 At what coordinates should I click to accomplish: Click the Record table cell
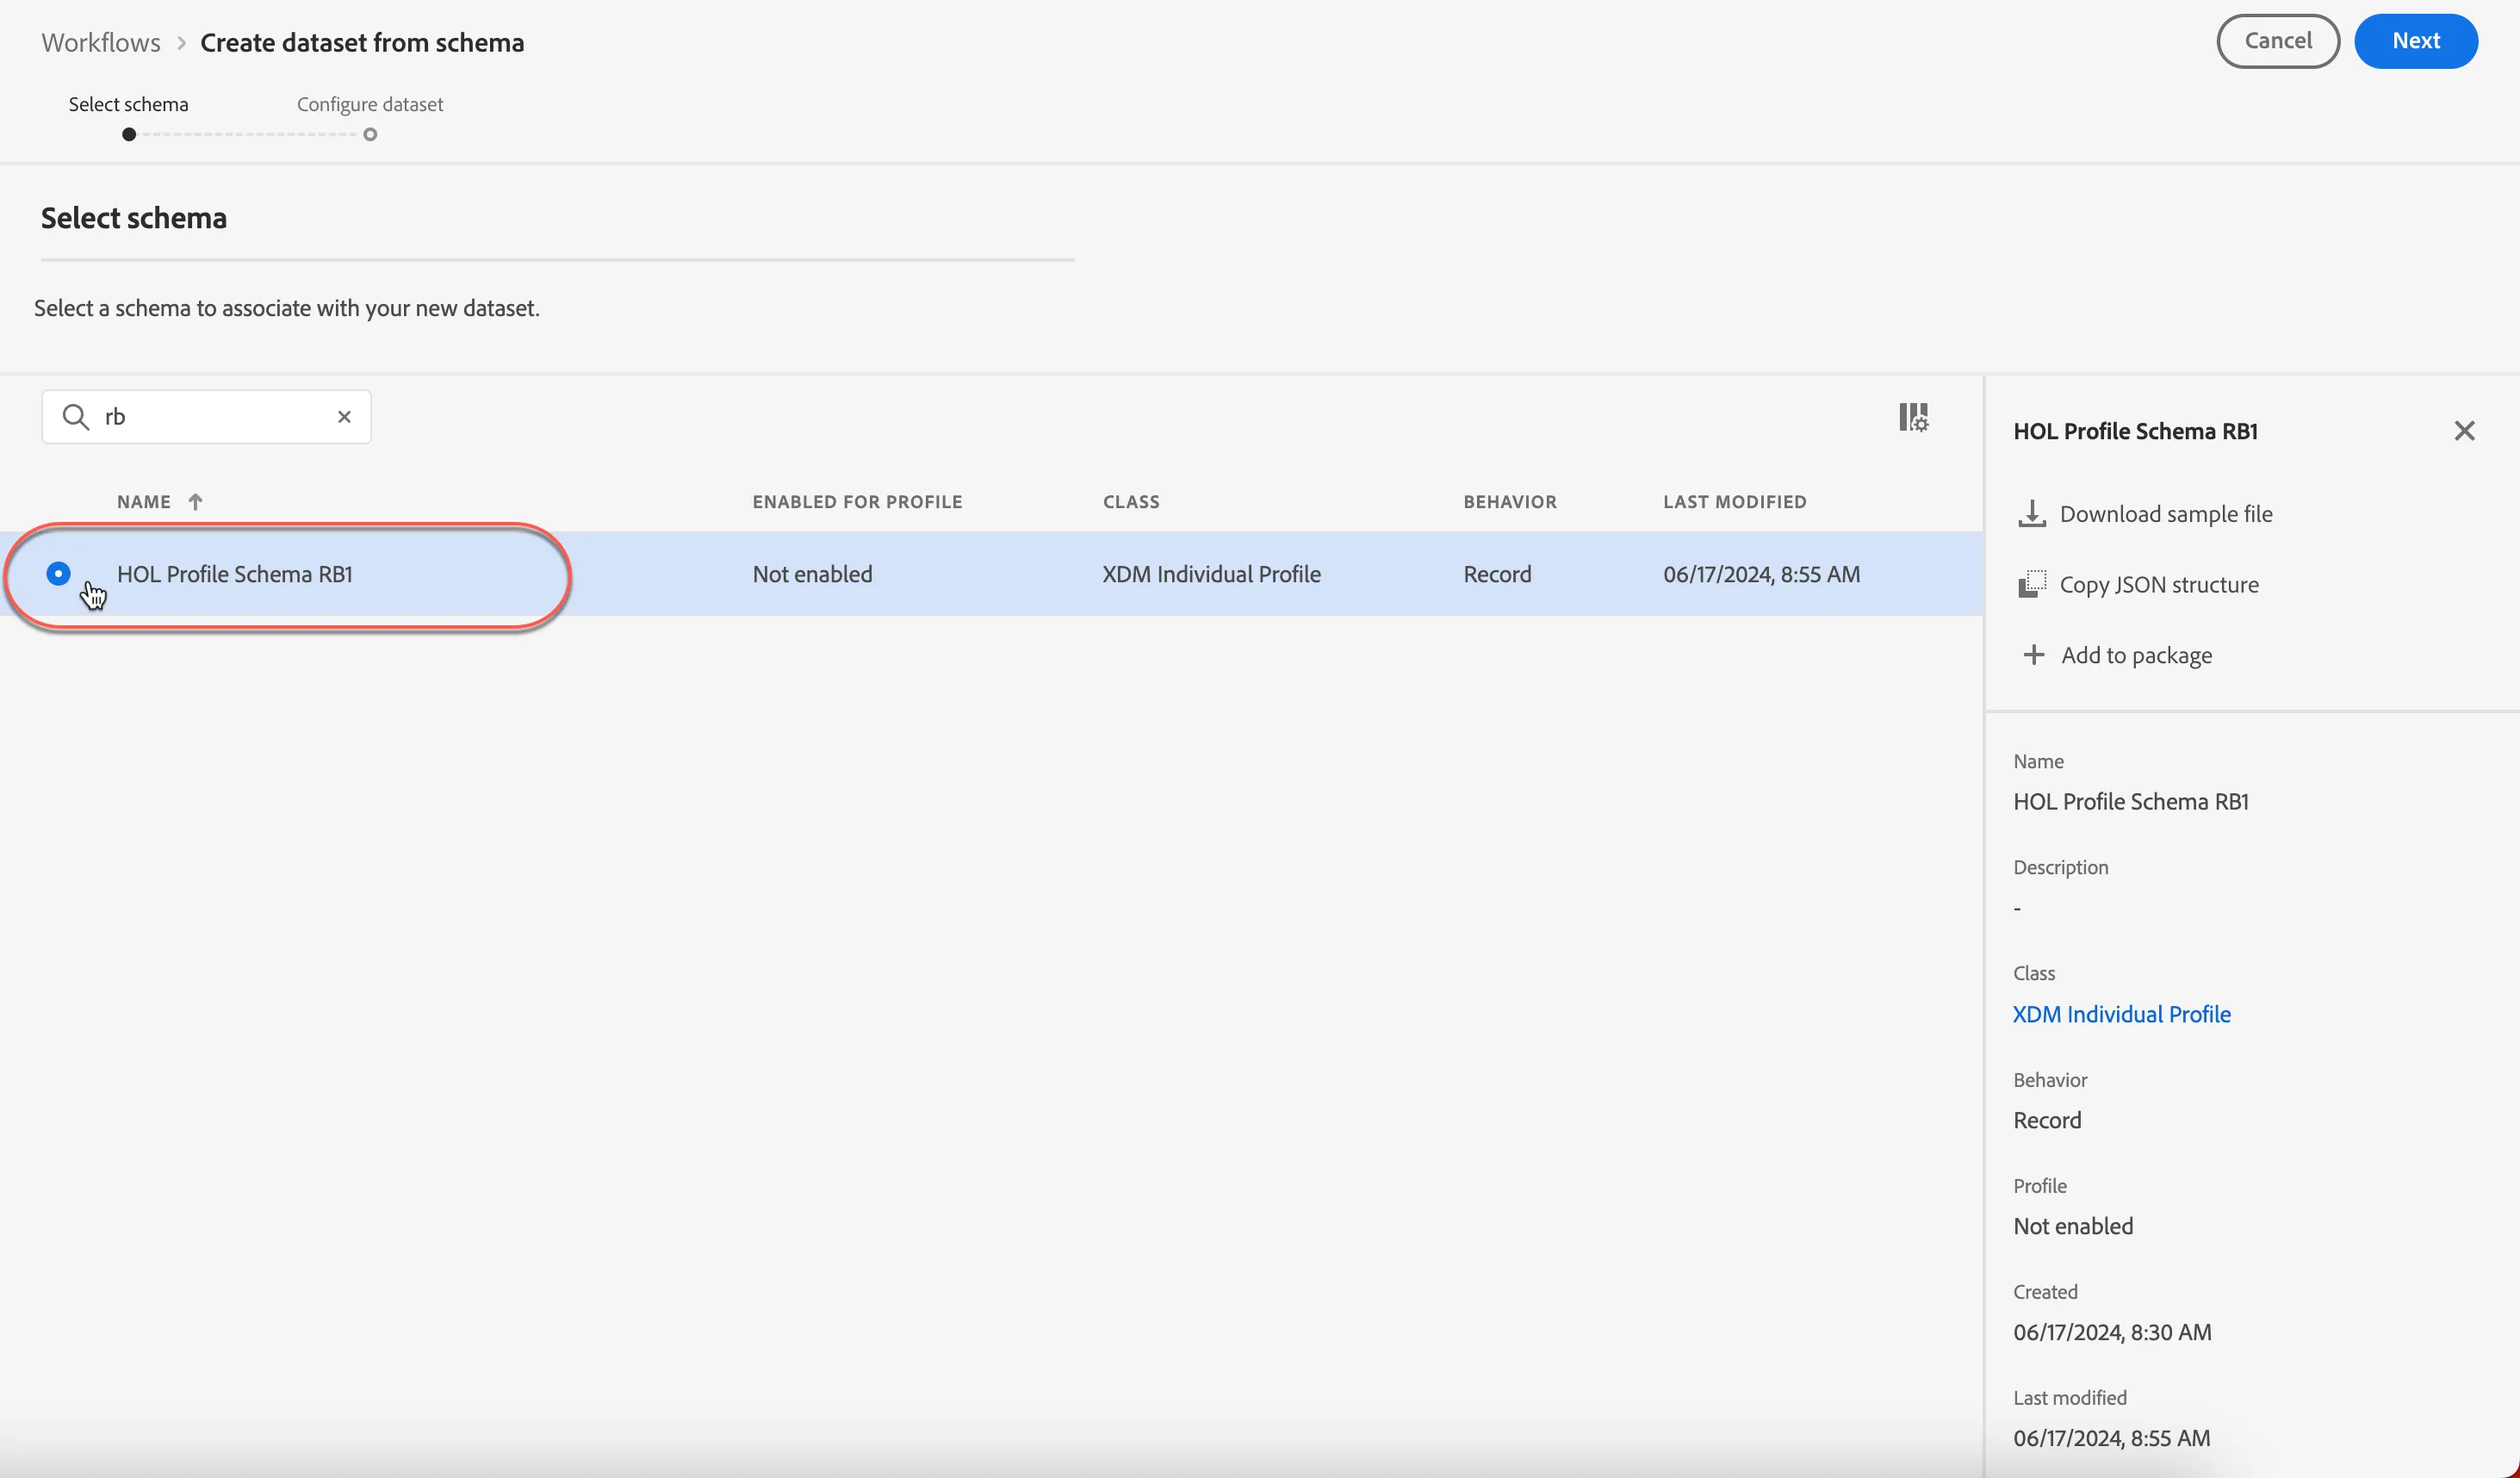click(x=1497, y=574)
